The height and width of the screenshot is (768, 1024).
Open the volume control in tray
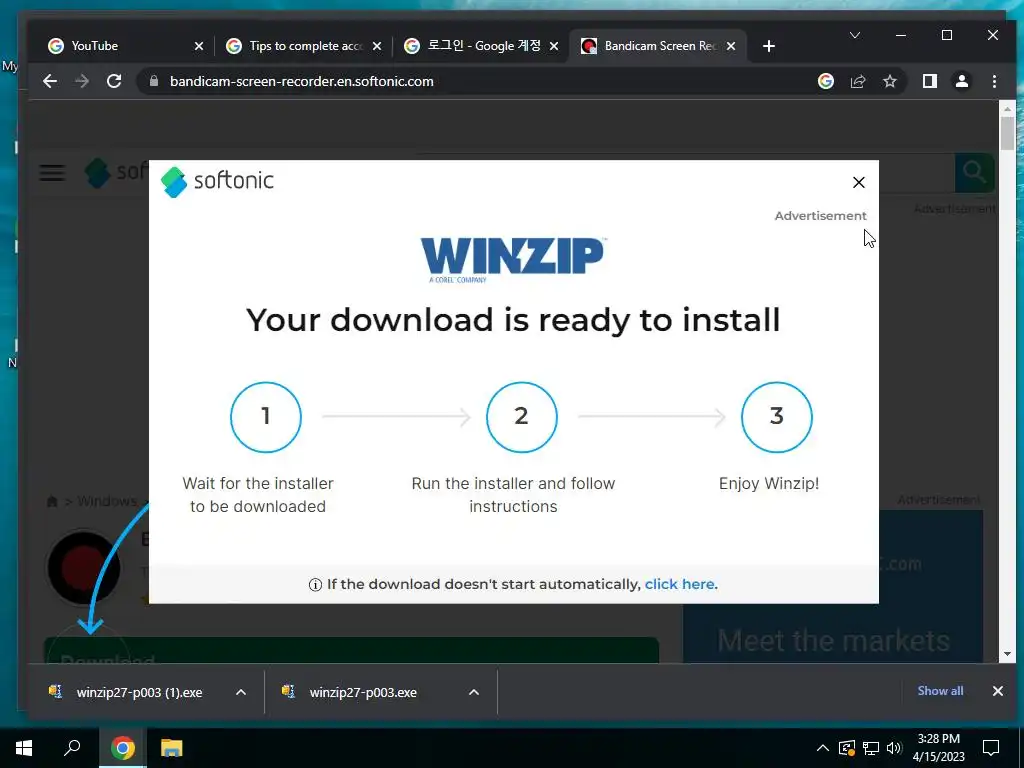tap(894, 748)
